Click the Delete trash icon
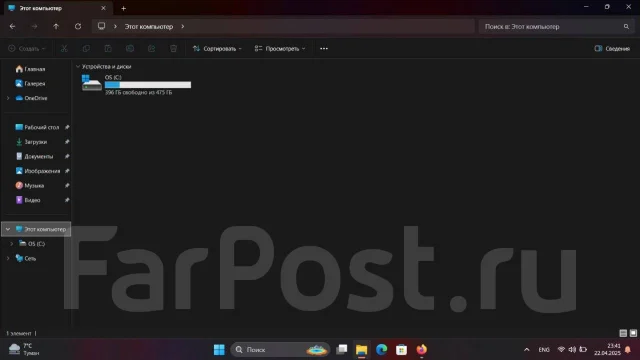 tap(173, 49)
